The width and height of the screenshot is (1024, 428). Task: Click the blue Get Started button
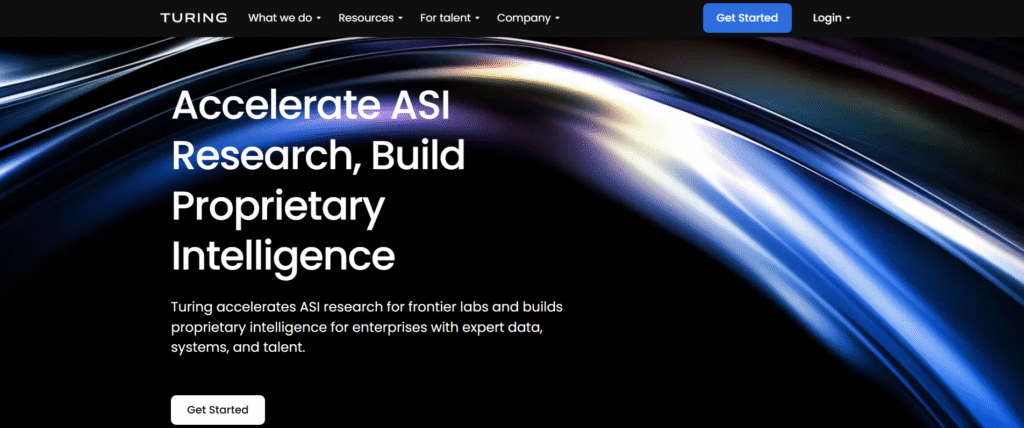pyautogui.click(x=747, y=18)
